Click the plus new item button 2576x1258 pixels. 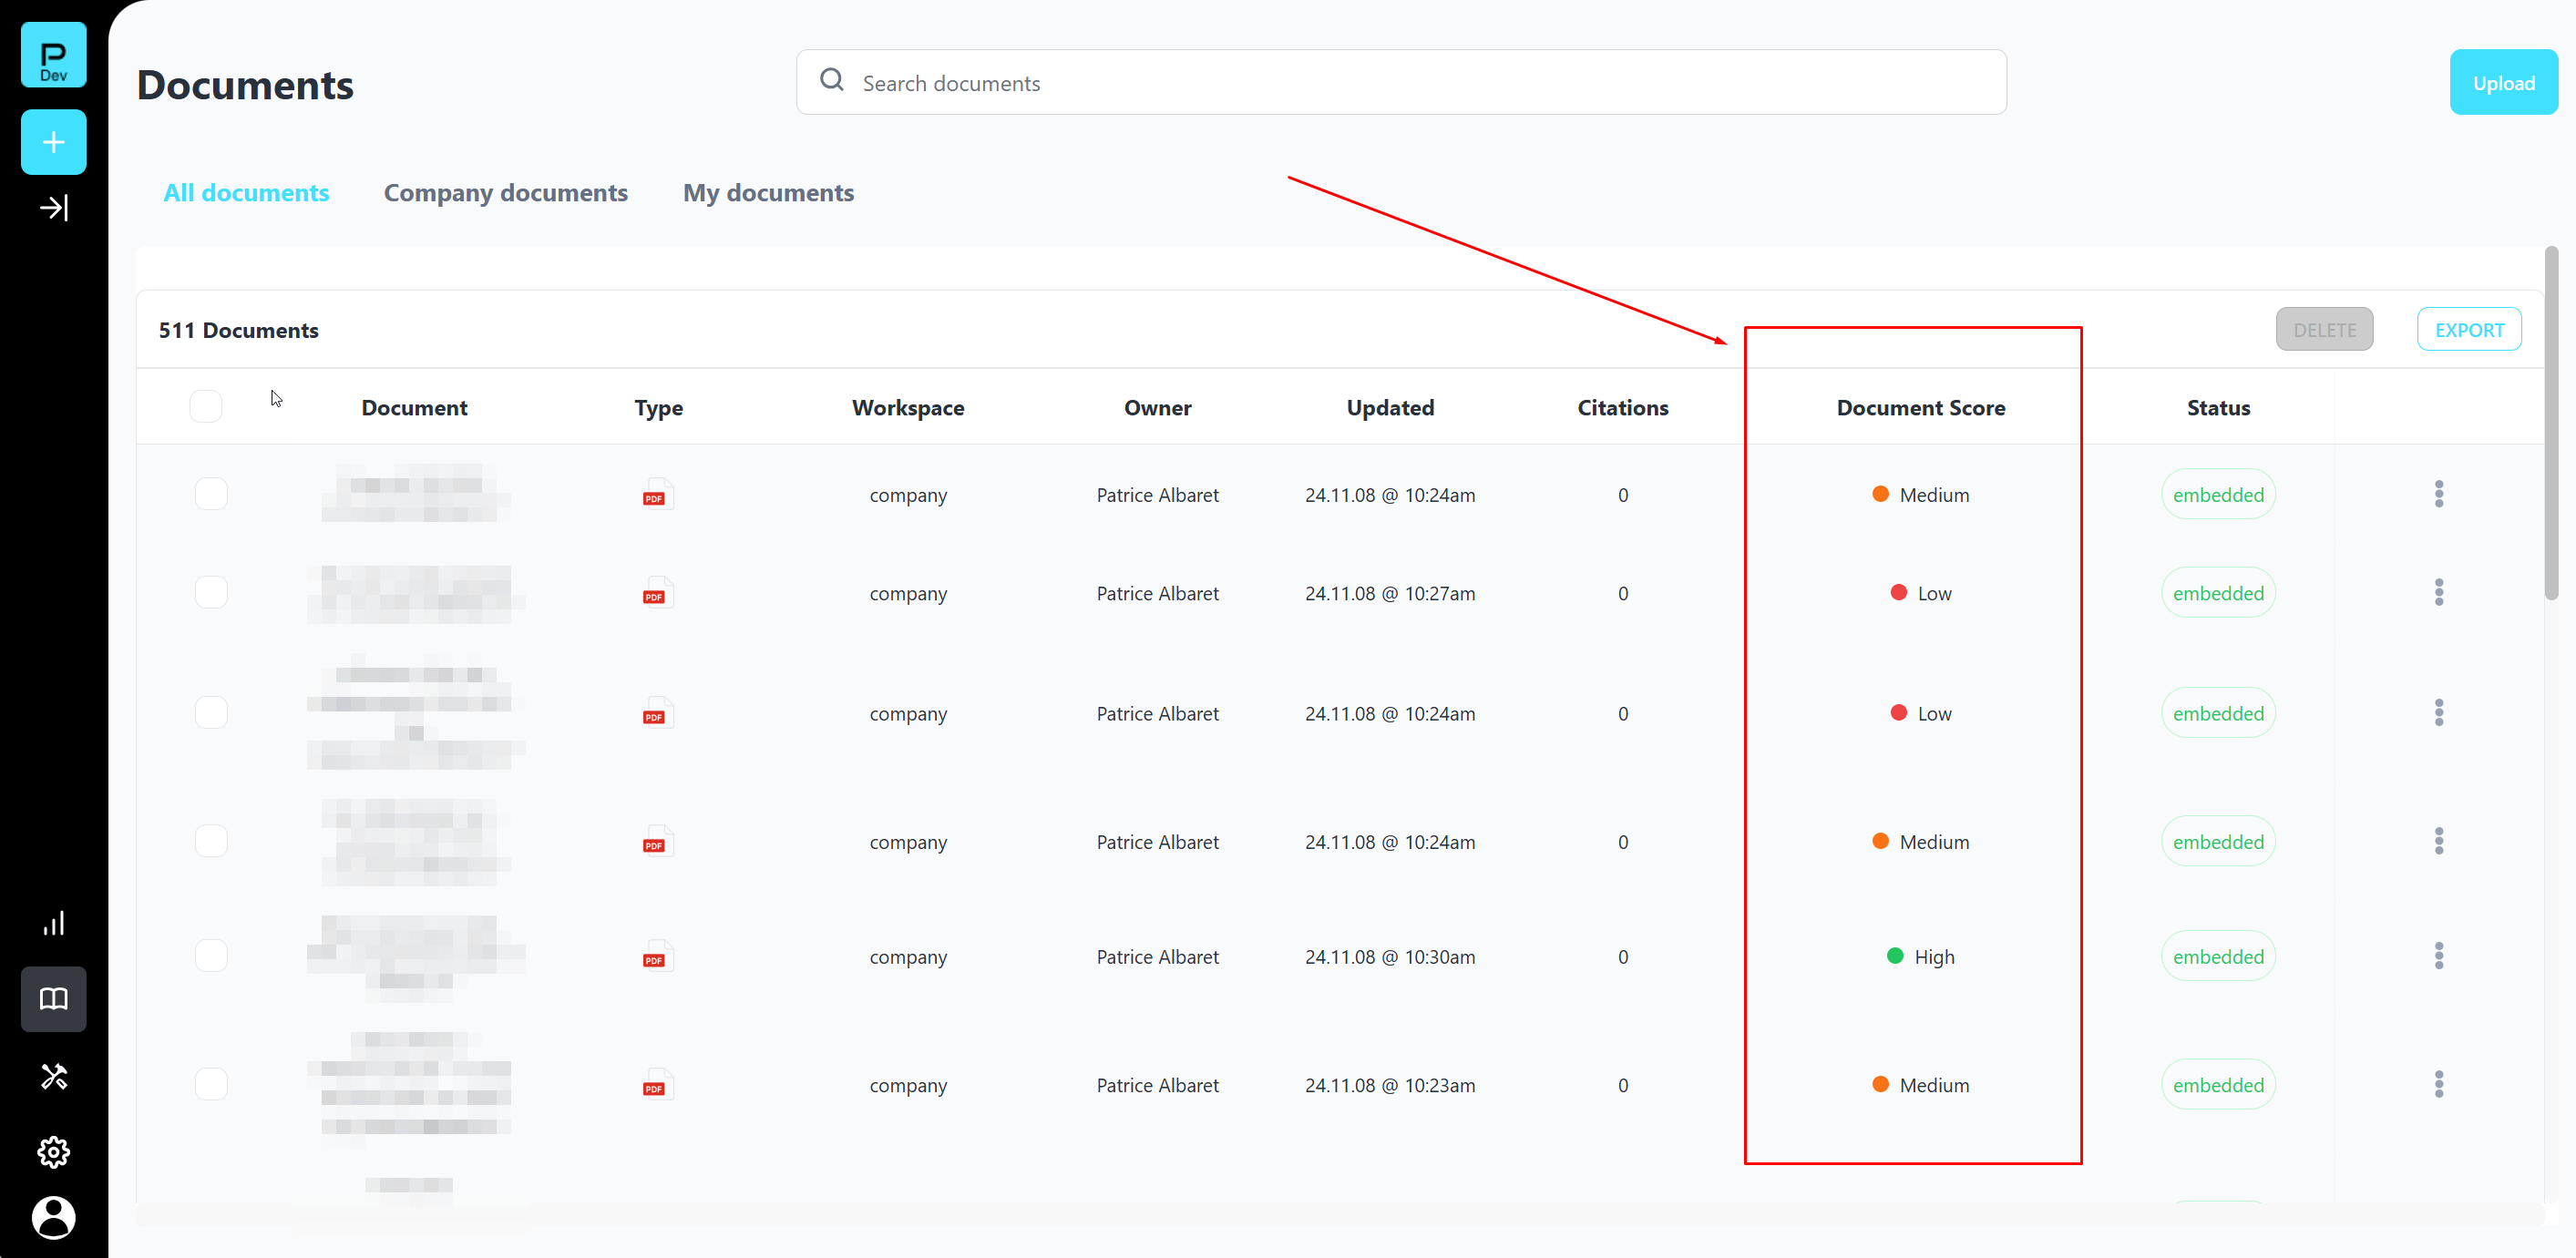tap(53, 142)
